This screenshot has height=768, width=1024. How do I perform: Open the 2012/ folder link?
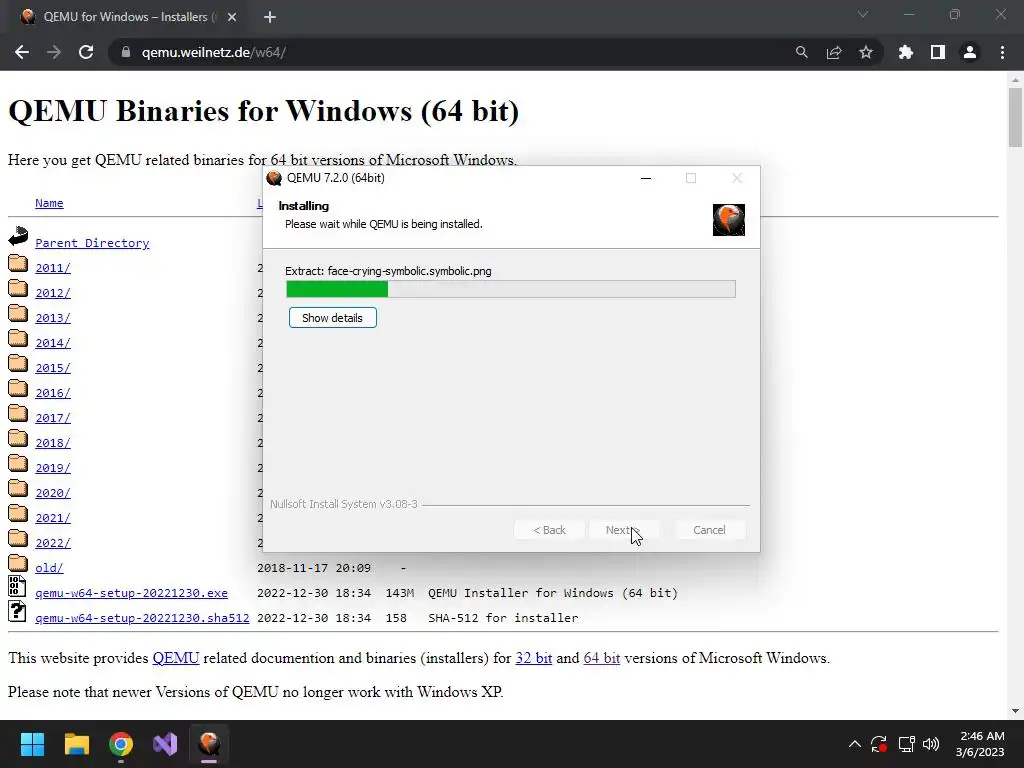(x=53, y=293)
